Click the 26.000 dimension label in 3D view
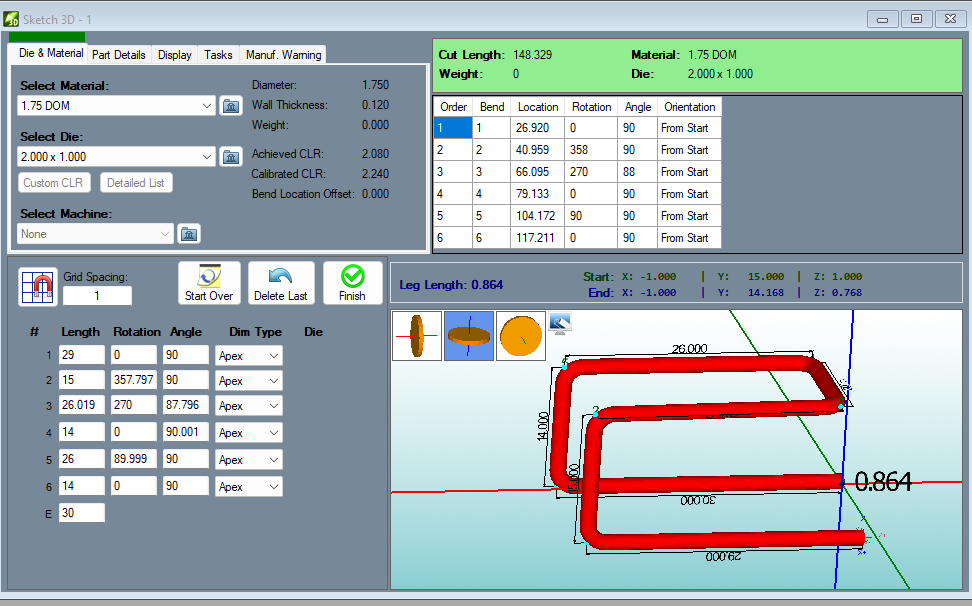This screenshot has width=972, height=606. click(x=689, y=348)
